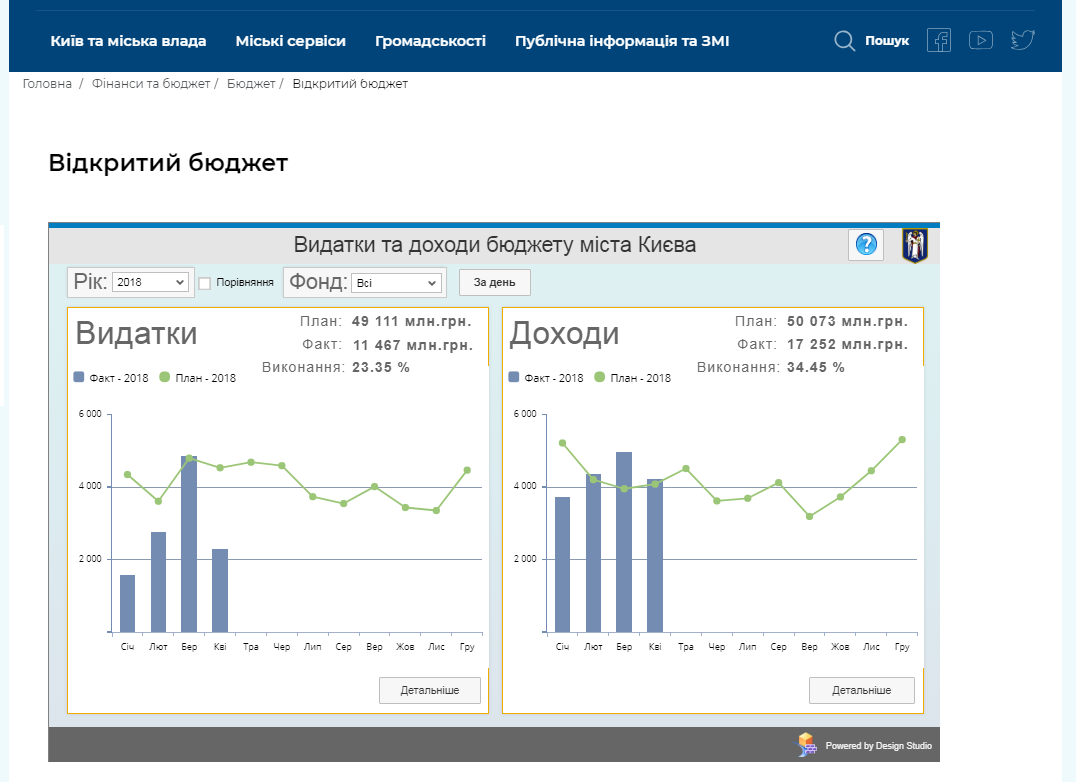The width and height of the screenshot is (1076, 782).
Task: Click Детальніше under the Доходи chart
Action: coord(862,690)
